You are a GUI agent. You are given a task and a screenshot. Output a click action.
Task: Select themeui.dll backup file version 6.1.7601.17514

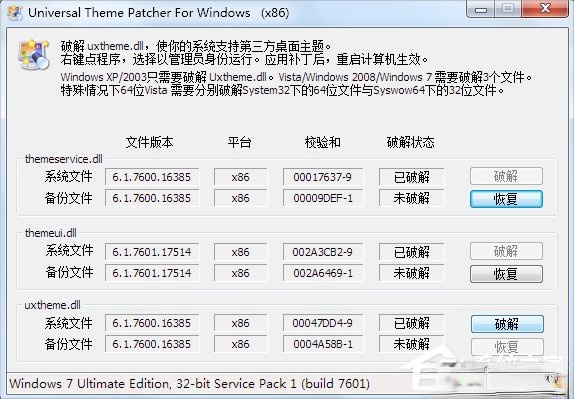(x=152, y=273)
